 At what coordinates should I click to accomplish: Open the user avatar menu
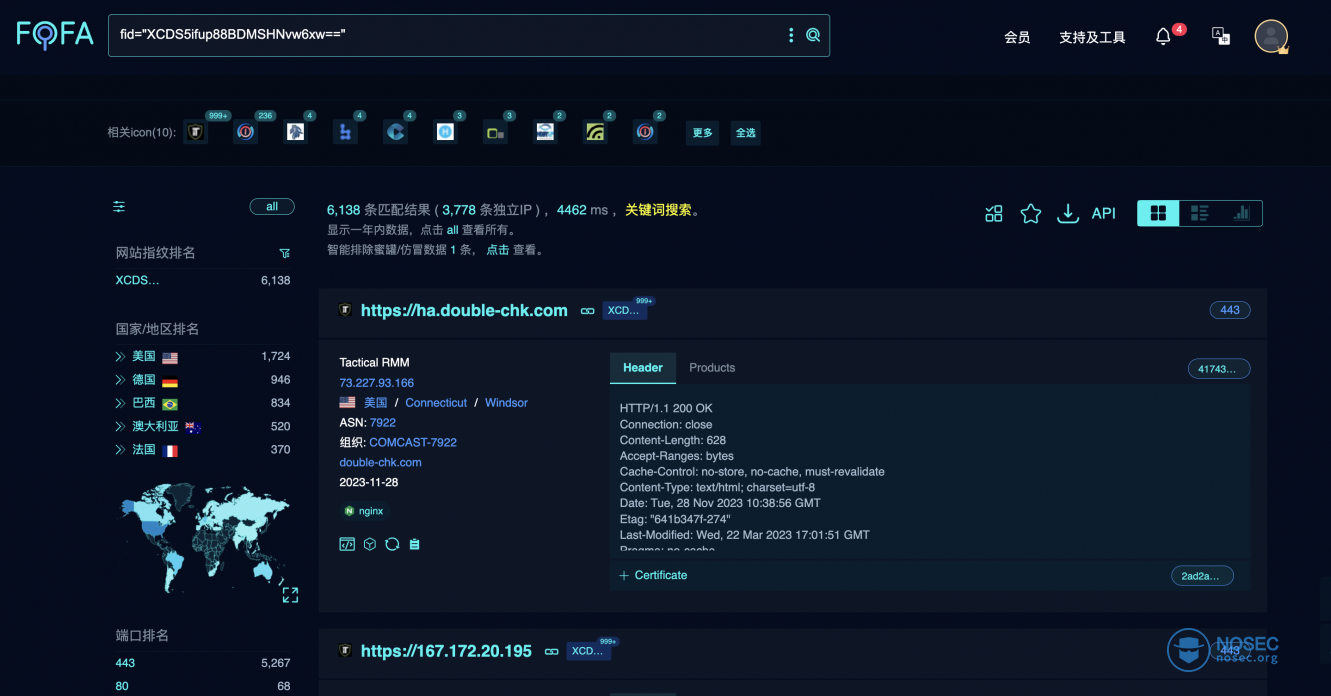coord(1271,36)
